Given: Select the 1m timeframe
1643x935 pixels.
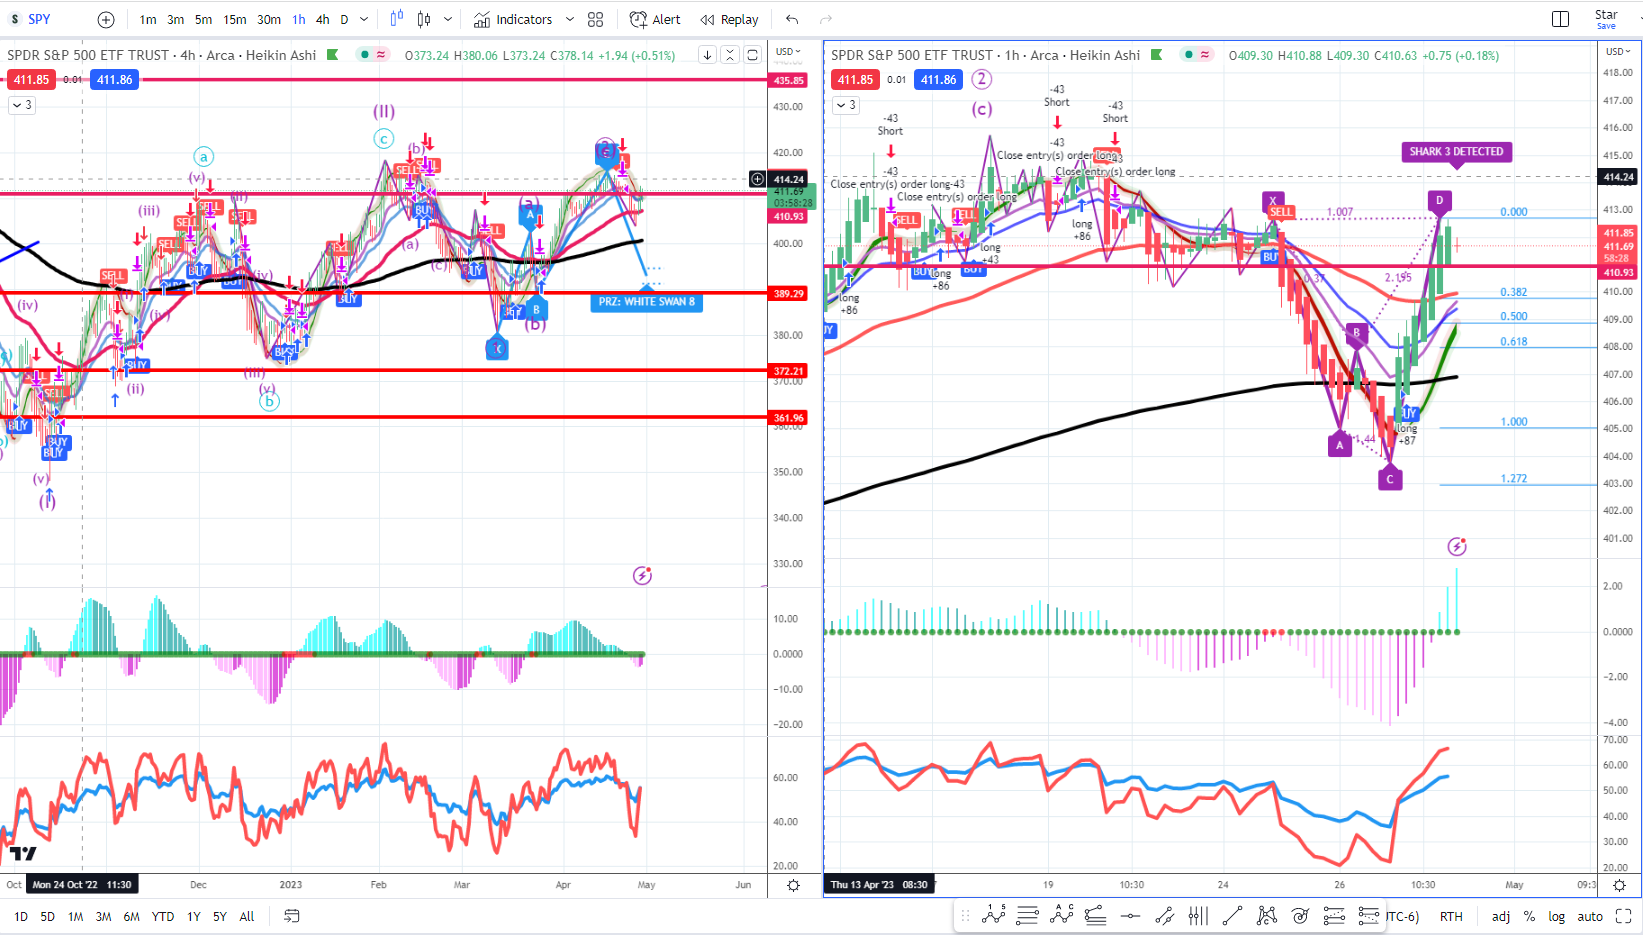Looking at the screenshot, I should pos(148,19).
